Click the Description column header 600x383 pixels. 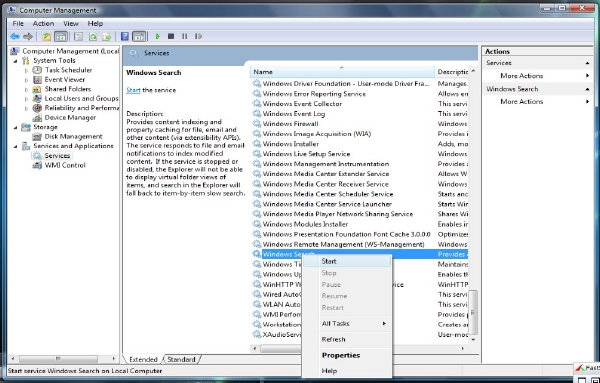click(x=452, y=72)
